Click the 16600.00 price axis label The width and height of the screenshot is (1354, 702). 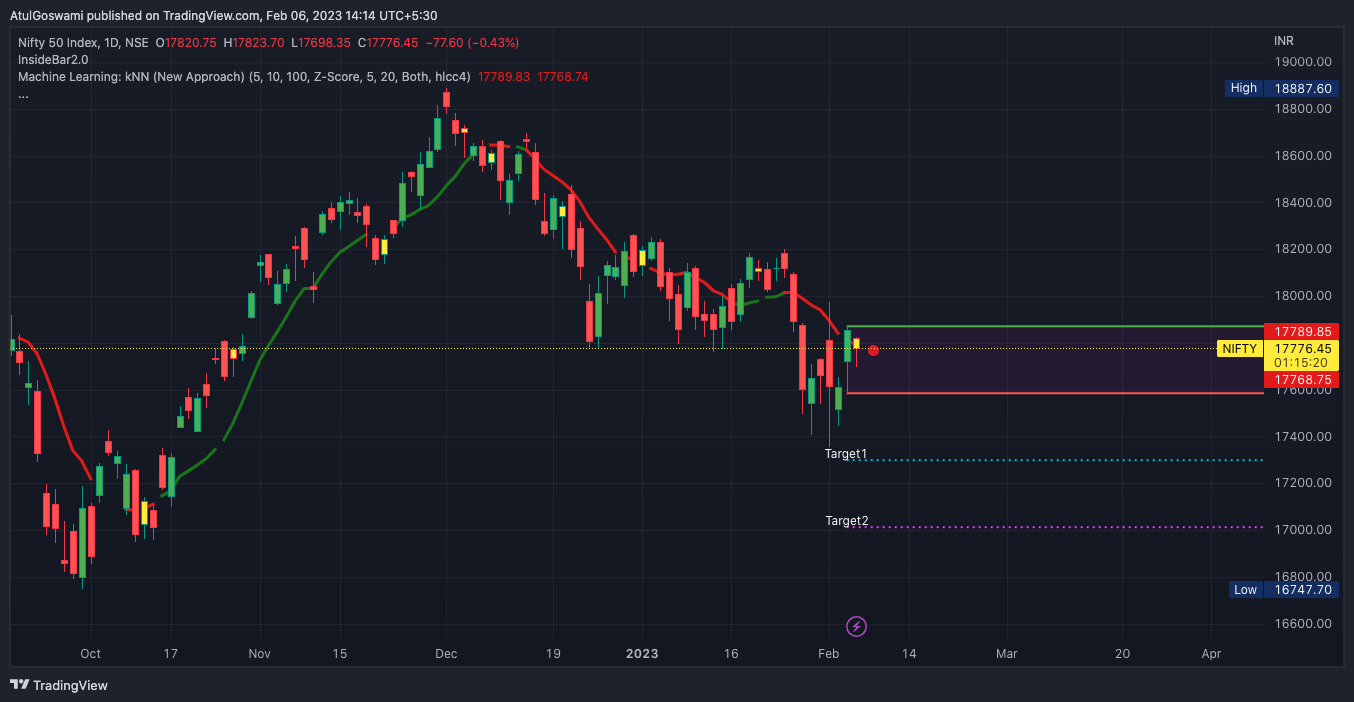click(1303, 624)
